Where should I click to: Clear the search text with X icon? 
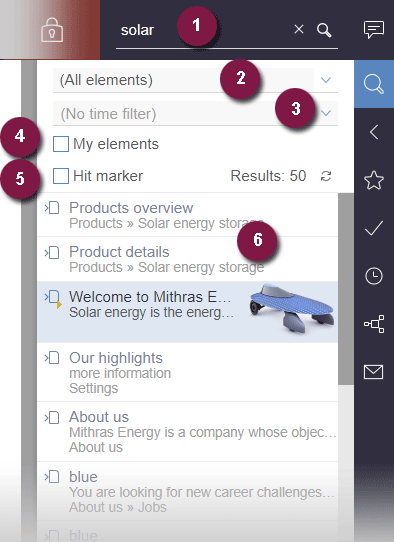click(x=299, y=29)
